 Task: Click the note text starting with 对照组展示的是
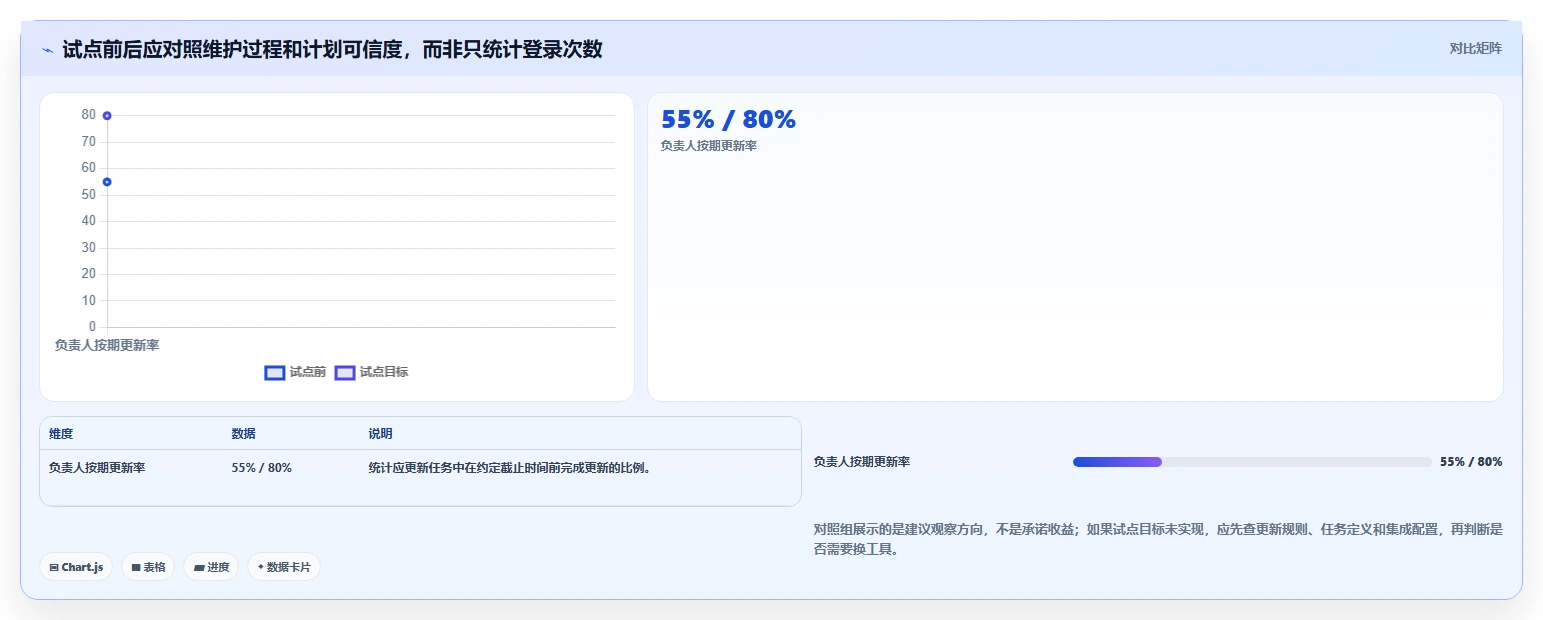pos(1158,540)
